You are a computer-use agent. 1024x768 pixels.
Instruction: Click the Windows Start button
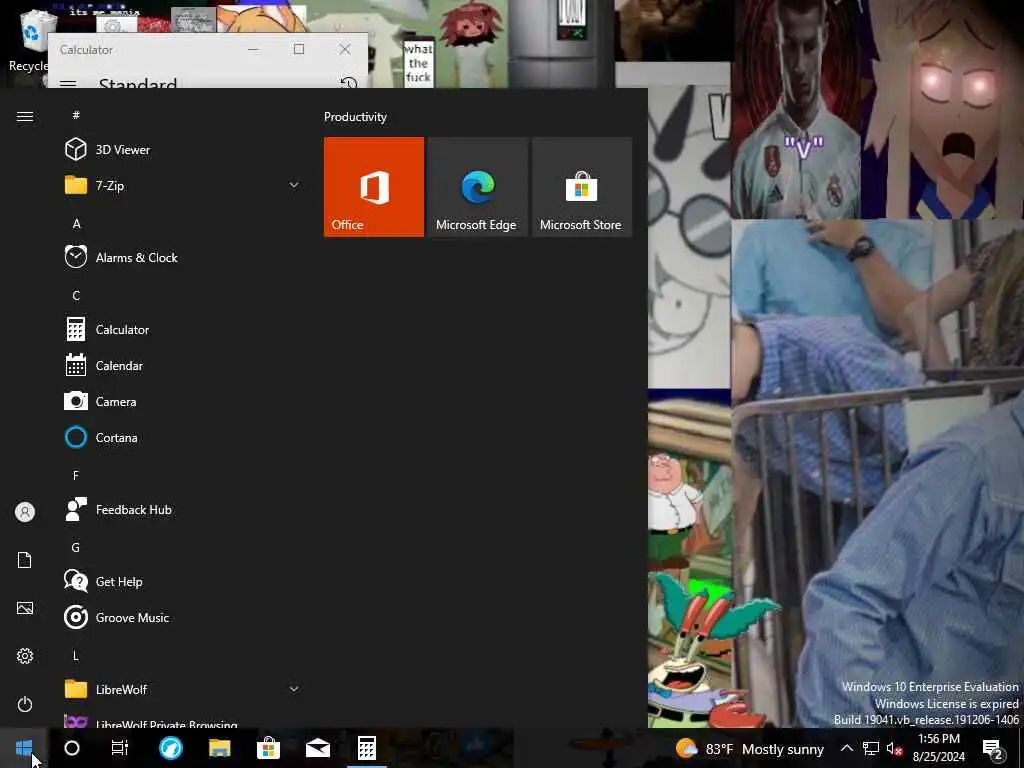coord(24,748)
